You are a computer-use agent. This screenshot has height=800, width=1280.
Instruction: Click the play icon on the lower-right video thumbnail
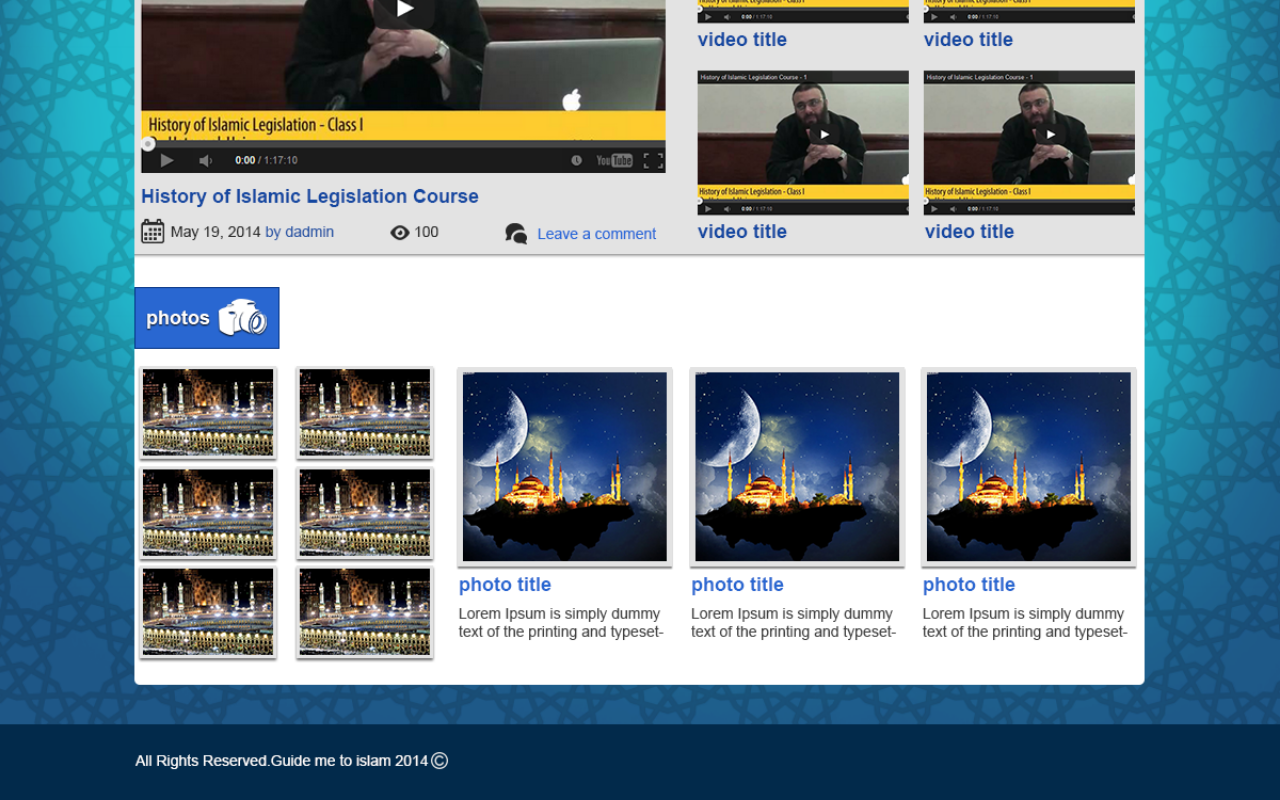point(1050,134)
